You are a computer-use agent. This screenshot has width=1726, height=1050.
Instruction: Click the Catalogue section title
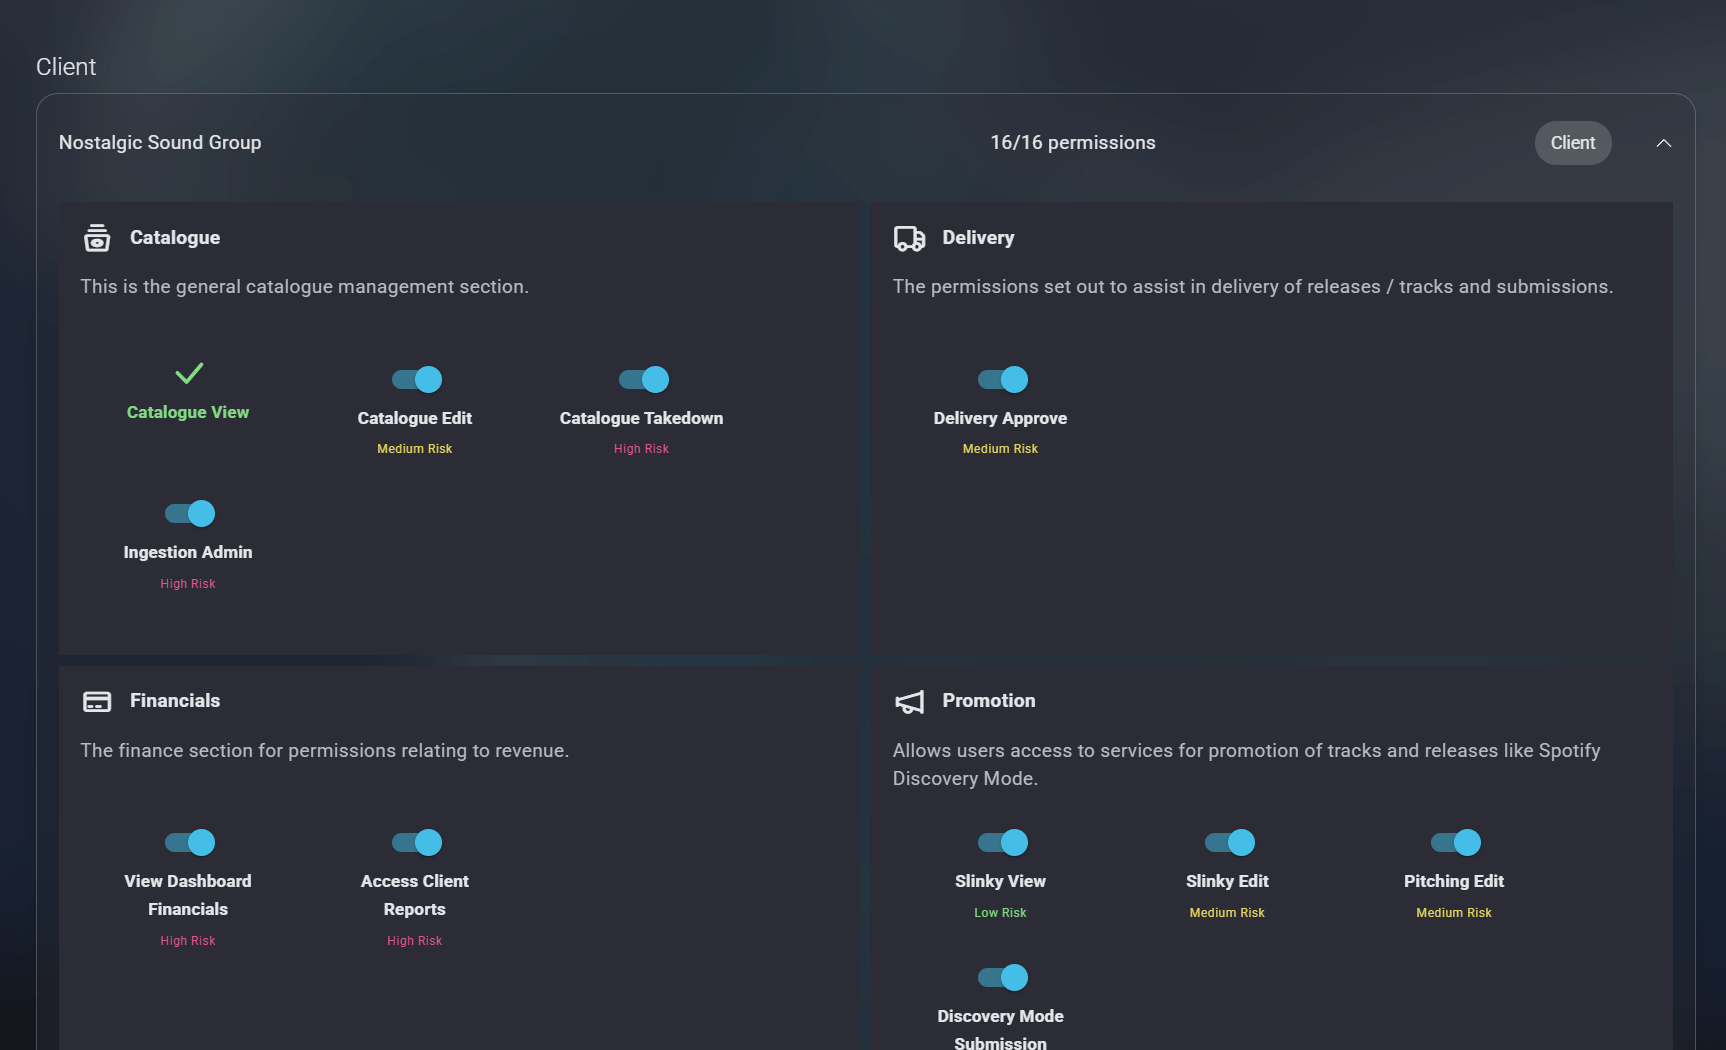[x=175, y=237]
